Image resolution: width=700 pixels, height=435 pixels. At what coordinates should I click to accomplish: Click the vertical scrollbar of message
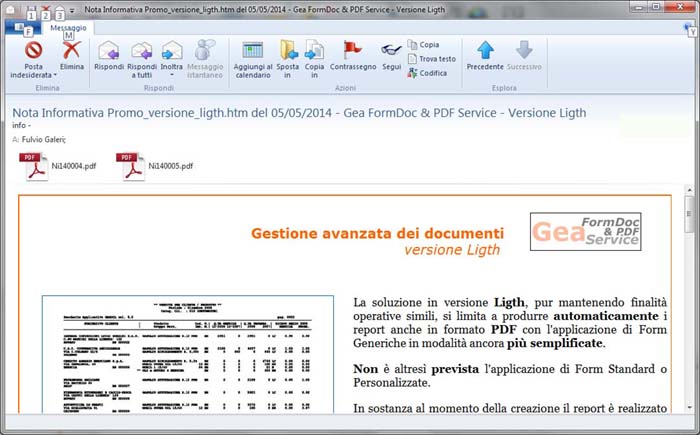tap(689, 300)
